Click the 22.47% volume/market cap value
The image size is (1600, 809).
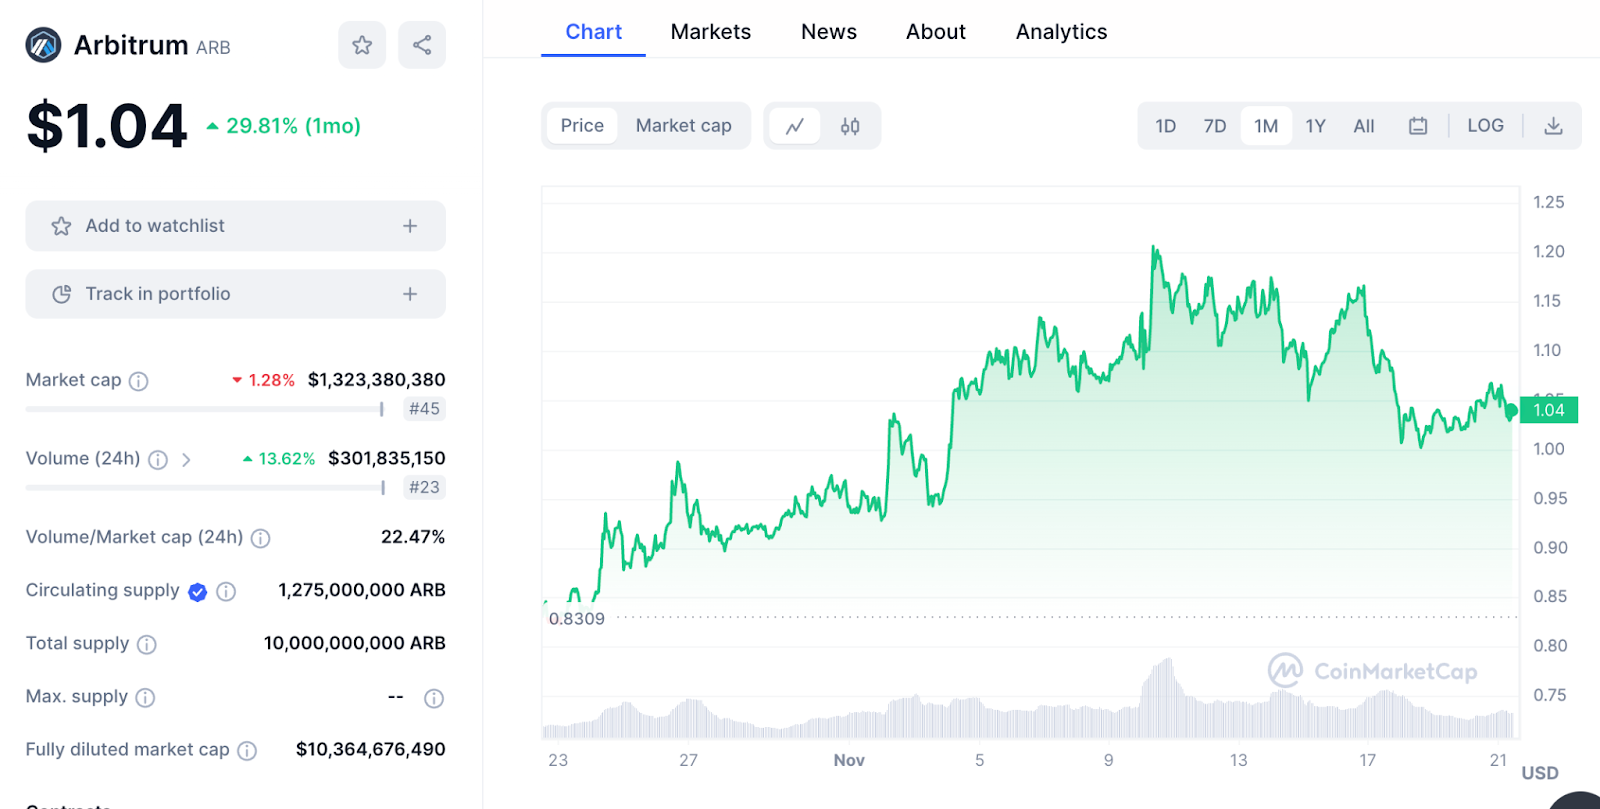413,537
